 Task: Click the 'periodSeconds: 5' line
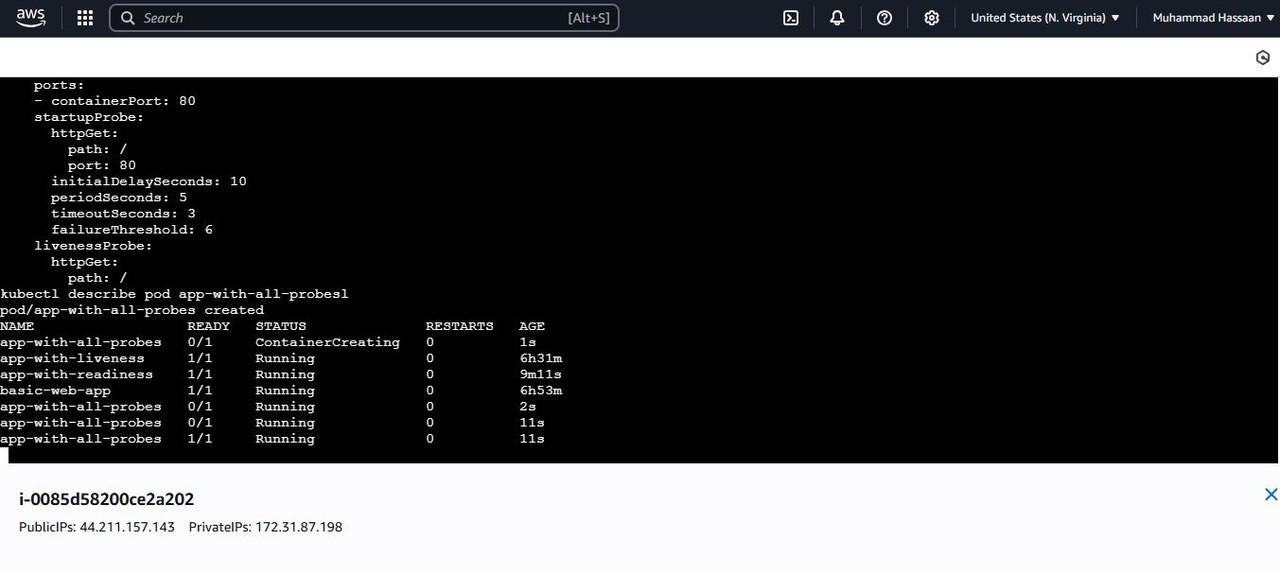[x=119, y=197]
